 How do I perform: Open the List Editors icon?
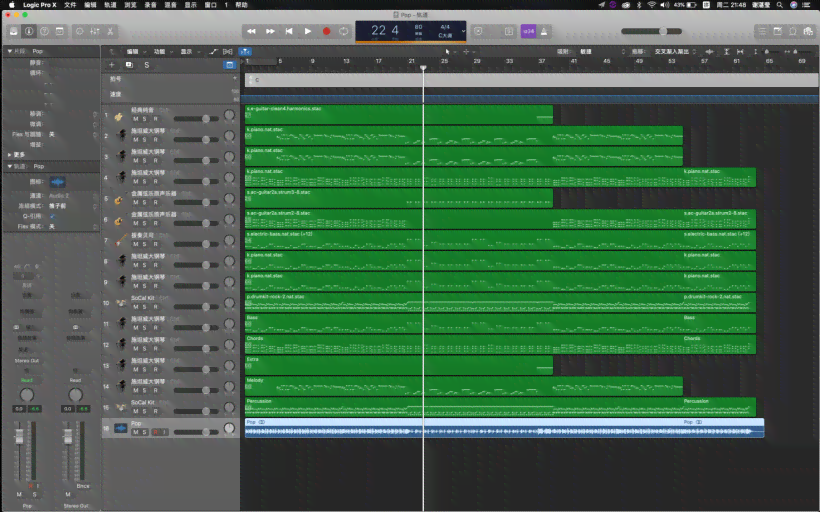(762, 31)
